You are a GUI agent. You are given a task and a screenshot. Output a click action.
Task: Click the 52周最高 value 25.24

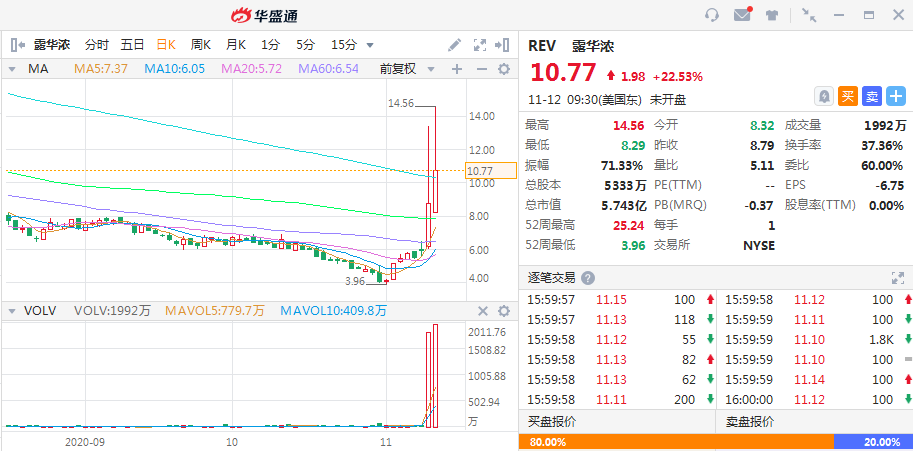[629, 225]
